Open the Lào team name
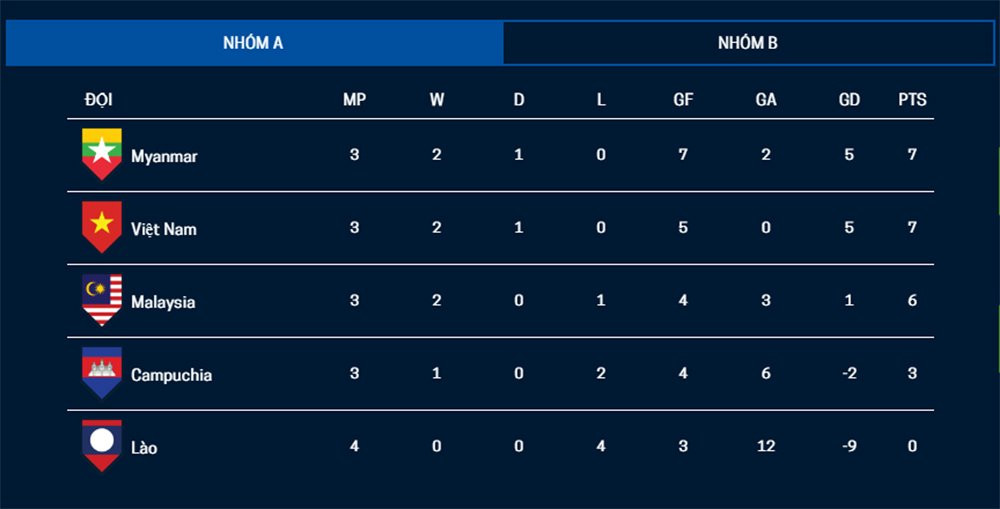This screenshot has width=1000, height=509. tap(144, 447)
